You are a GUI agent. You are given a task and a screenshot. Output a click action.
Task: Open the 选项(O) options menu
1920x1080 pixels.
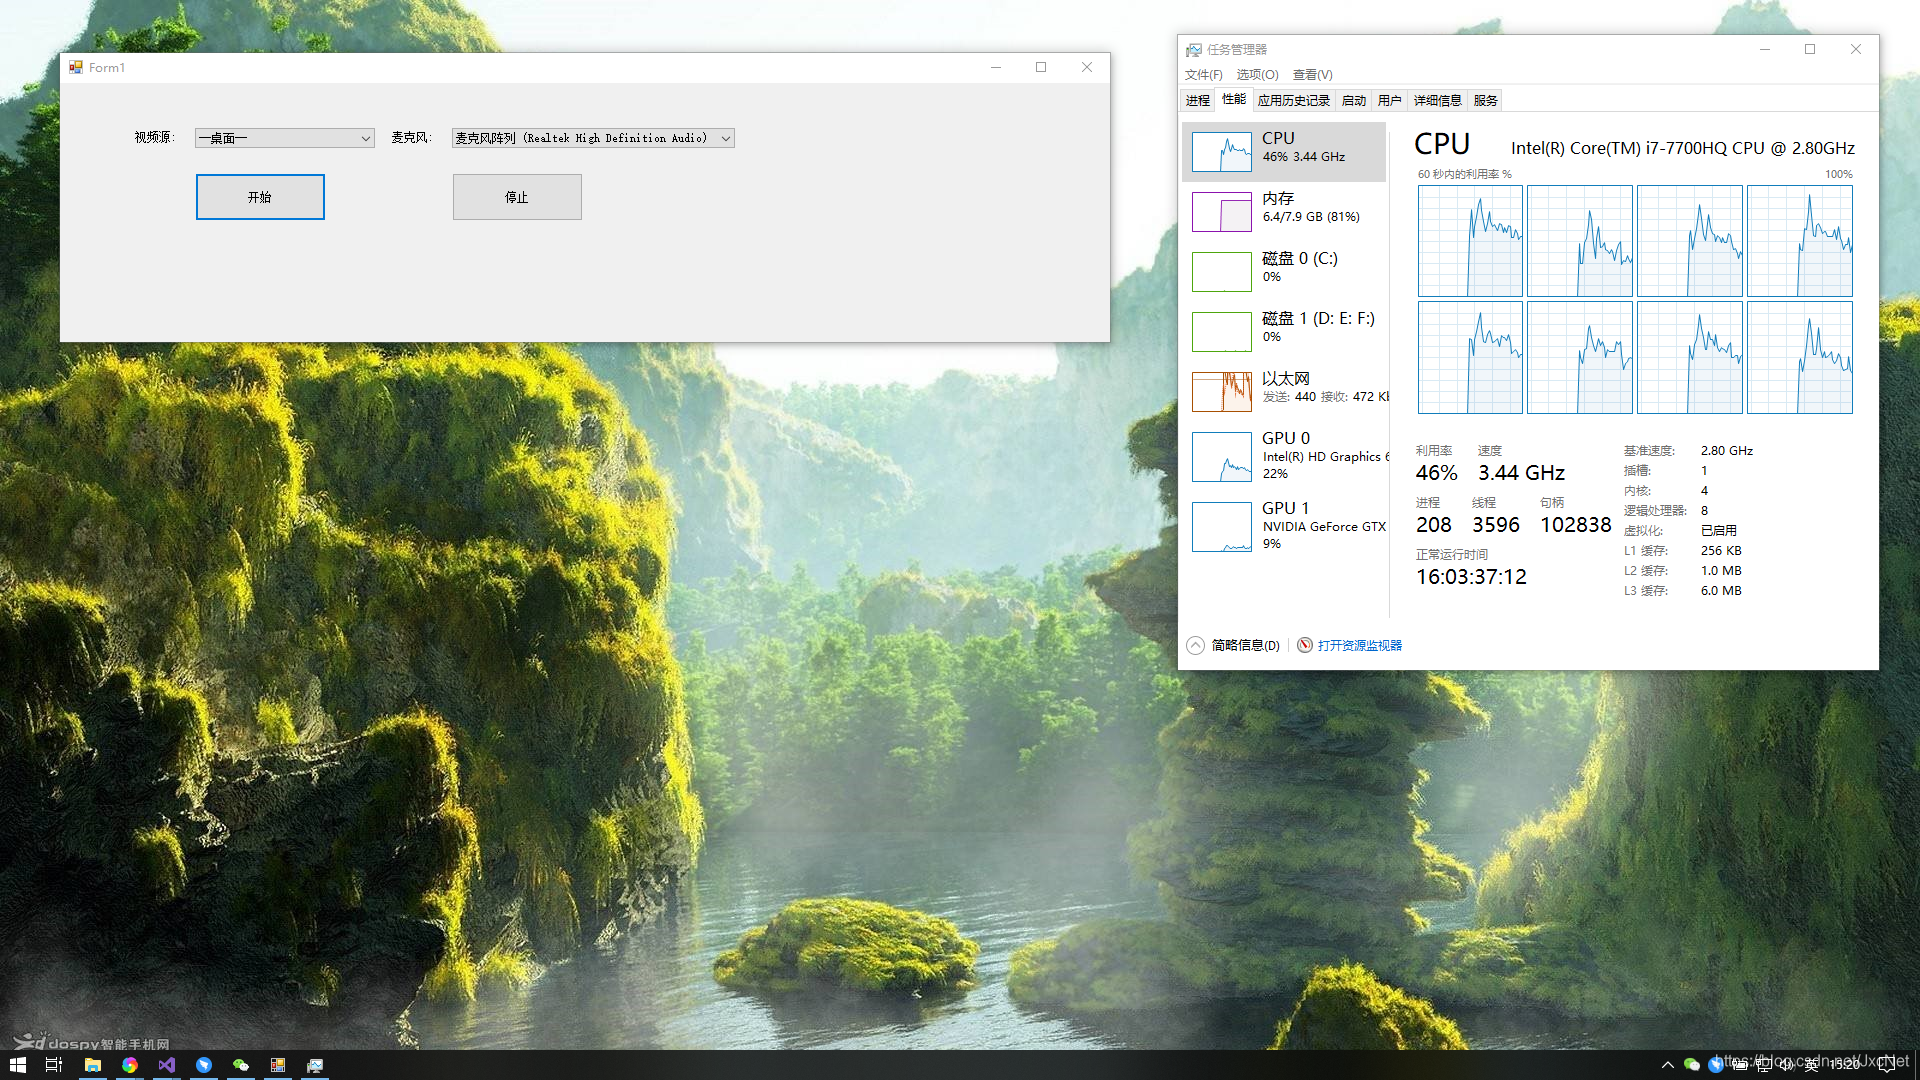(x=1256, y=75)
